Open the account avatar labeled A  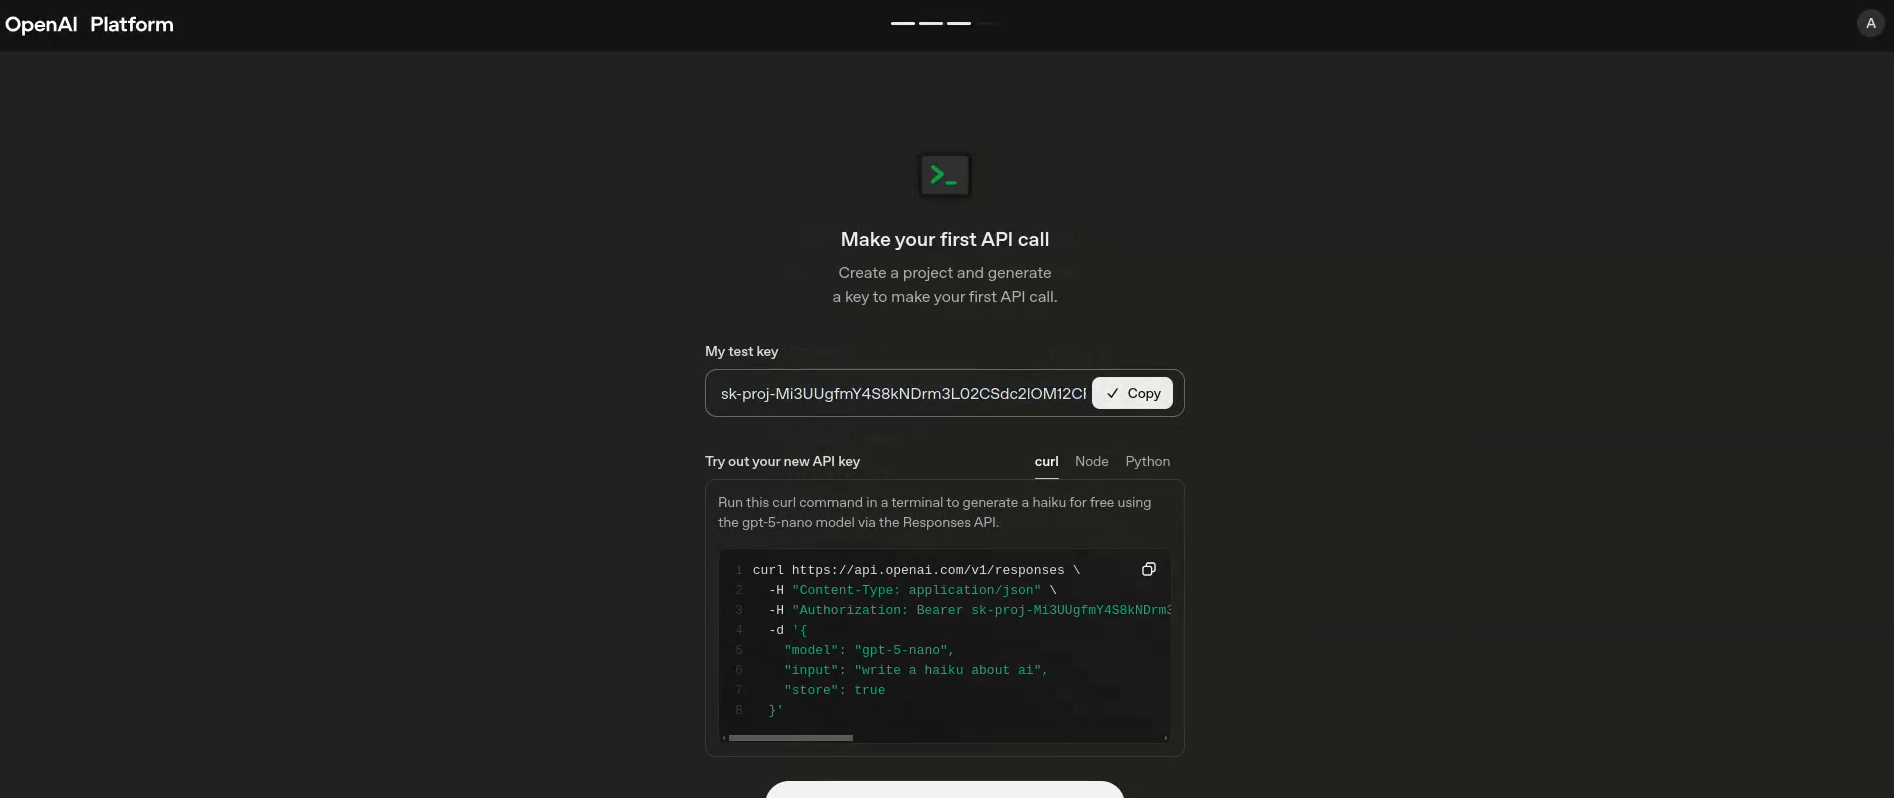pos(1870,23)
